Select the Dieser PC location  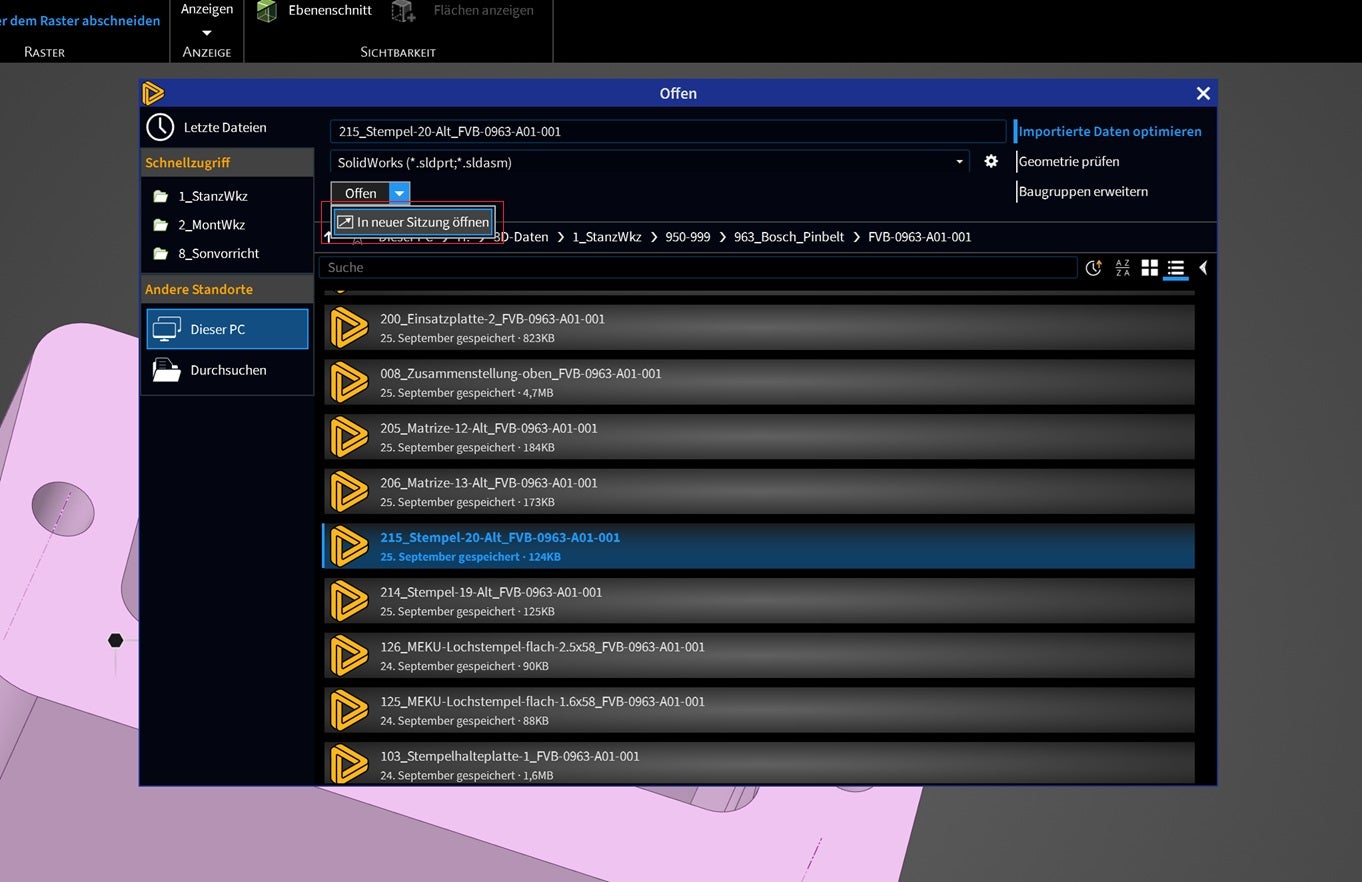tap(227, 329)
